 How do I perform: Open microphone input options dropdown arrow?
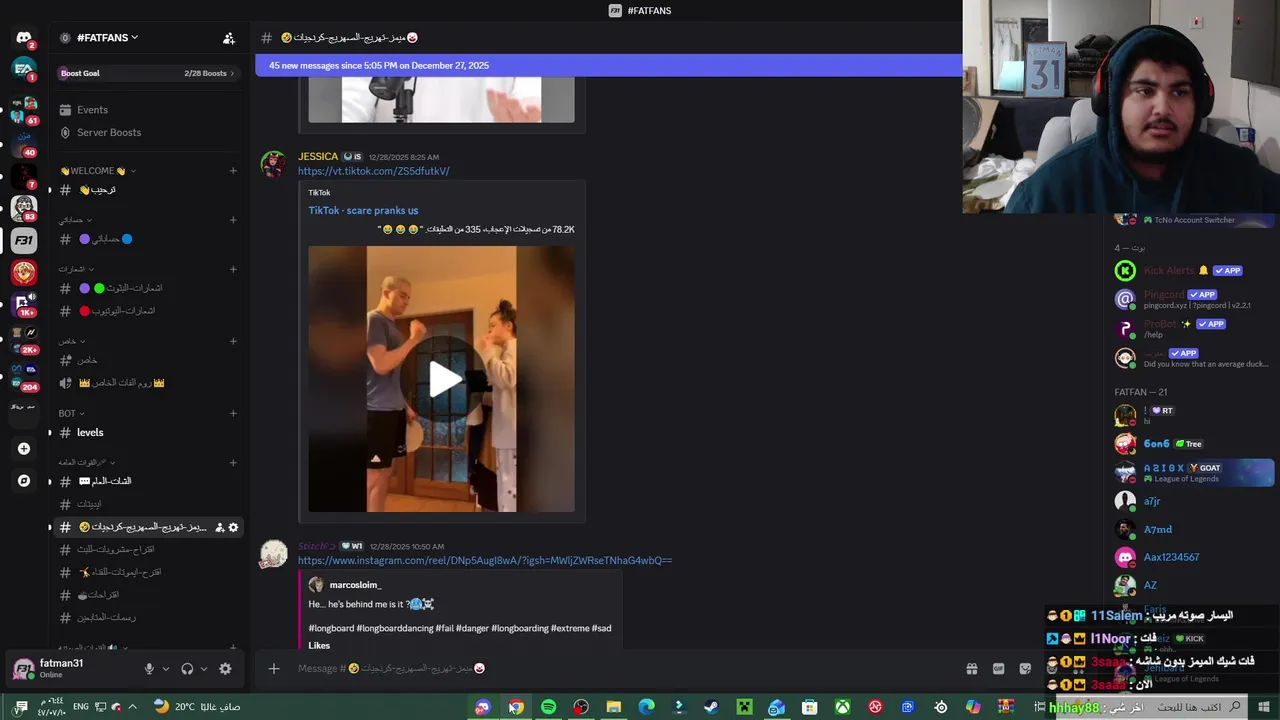coord(166,669)
